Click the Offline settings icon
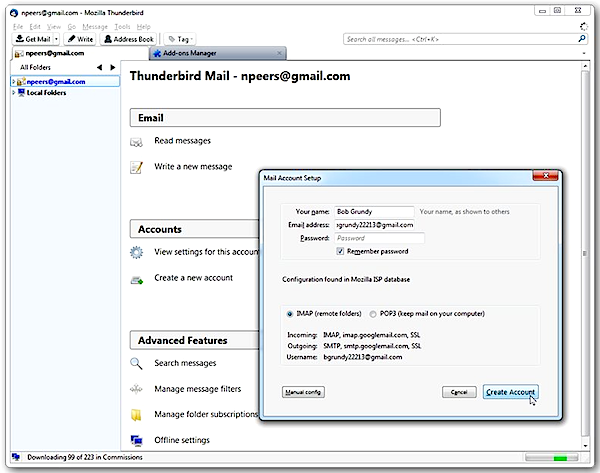Image resolution: width=600 pixels, height=473 pixels. (137, 440)
